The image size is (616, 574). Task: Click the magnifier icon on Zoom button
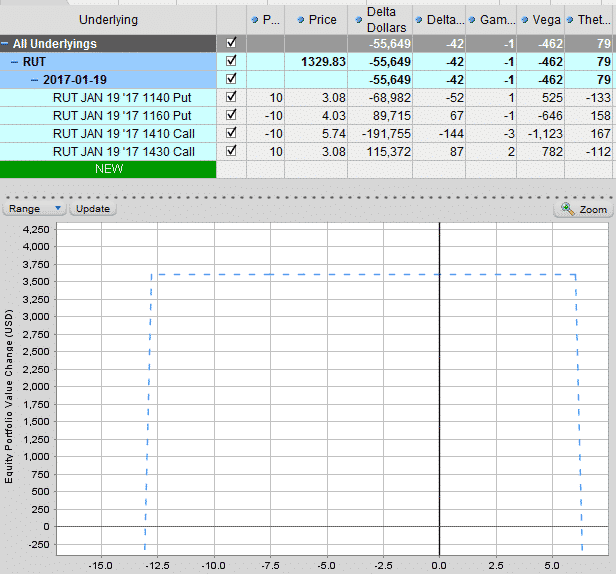click(568, 209)
